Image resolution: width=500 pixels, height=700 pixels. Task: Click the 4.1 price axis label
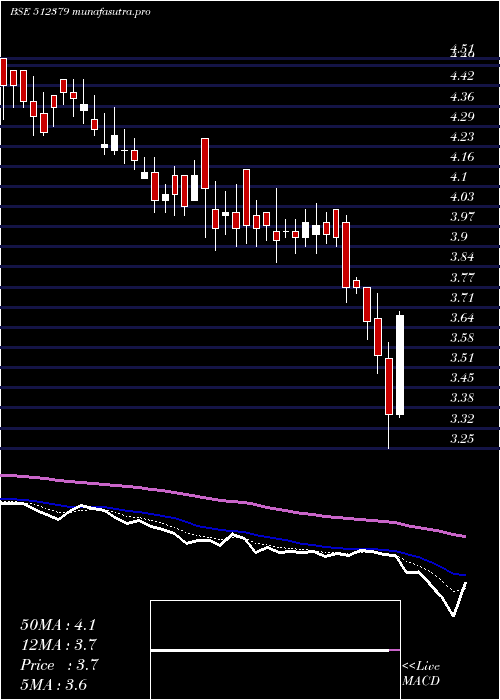pyautogui.click(x=458, y=177)
